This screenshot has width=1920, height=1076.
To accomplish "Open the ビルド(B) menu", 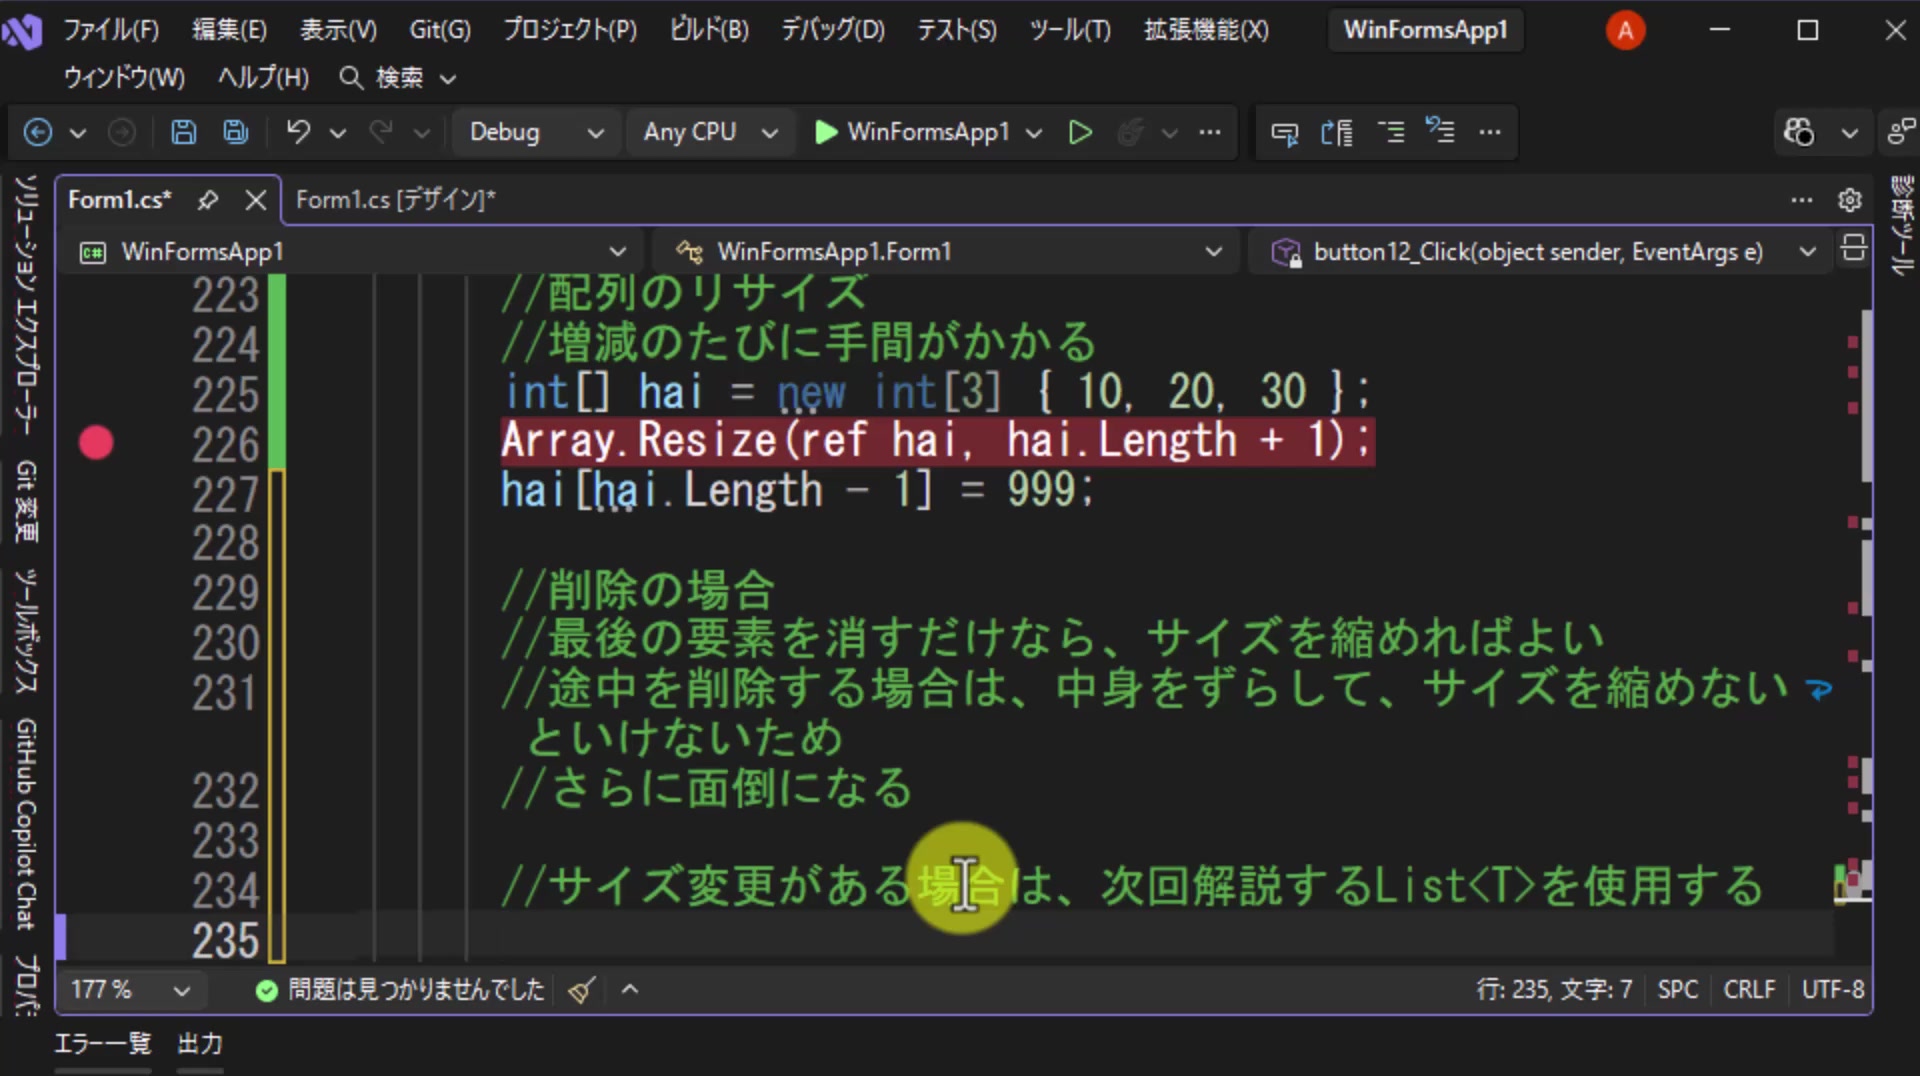I will [708, 30].
